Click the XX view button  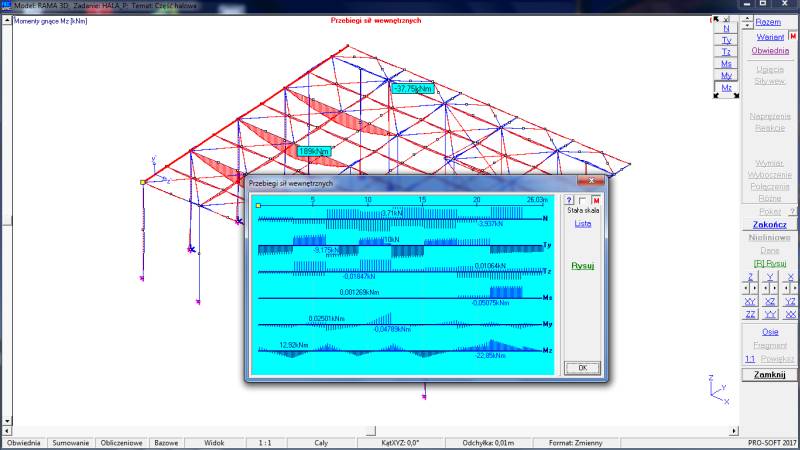tap(790, 314)
